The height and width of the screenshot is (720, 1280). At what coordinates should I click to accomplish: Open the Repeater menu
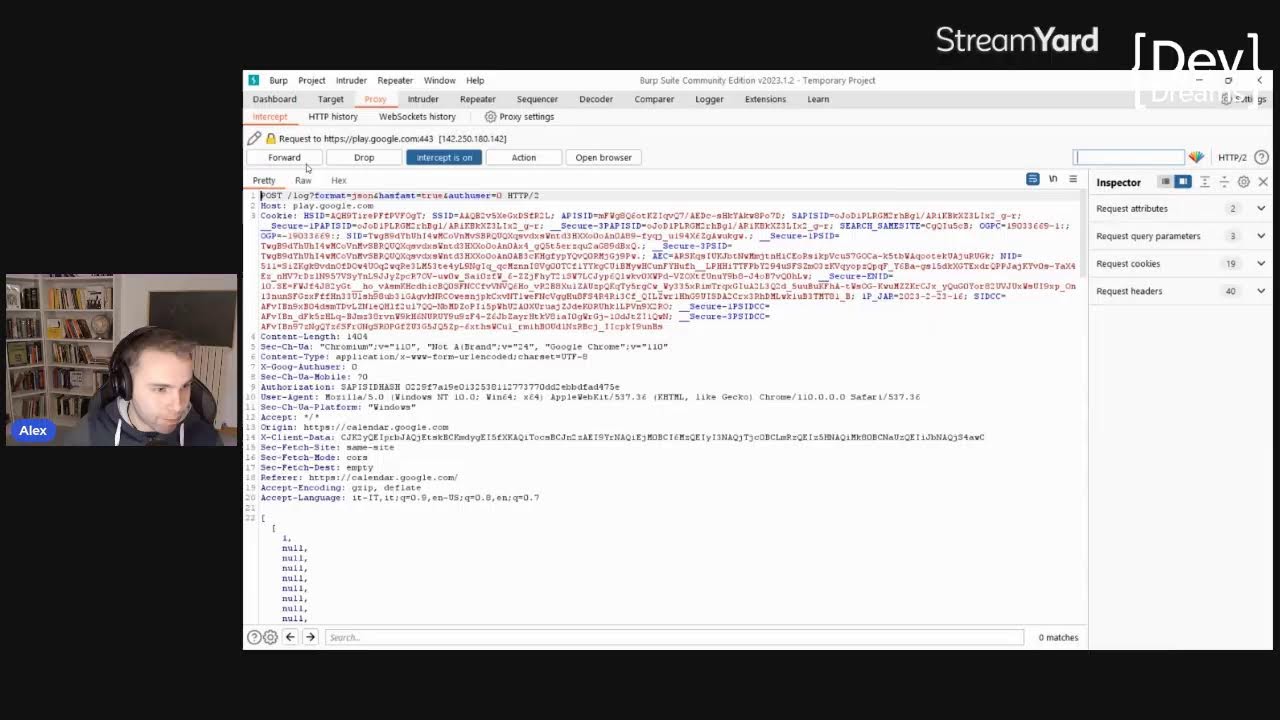(395, 80)
